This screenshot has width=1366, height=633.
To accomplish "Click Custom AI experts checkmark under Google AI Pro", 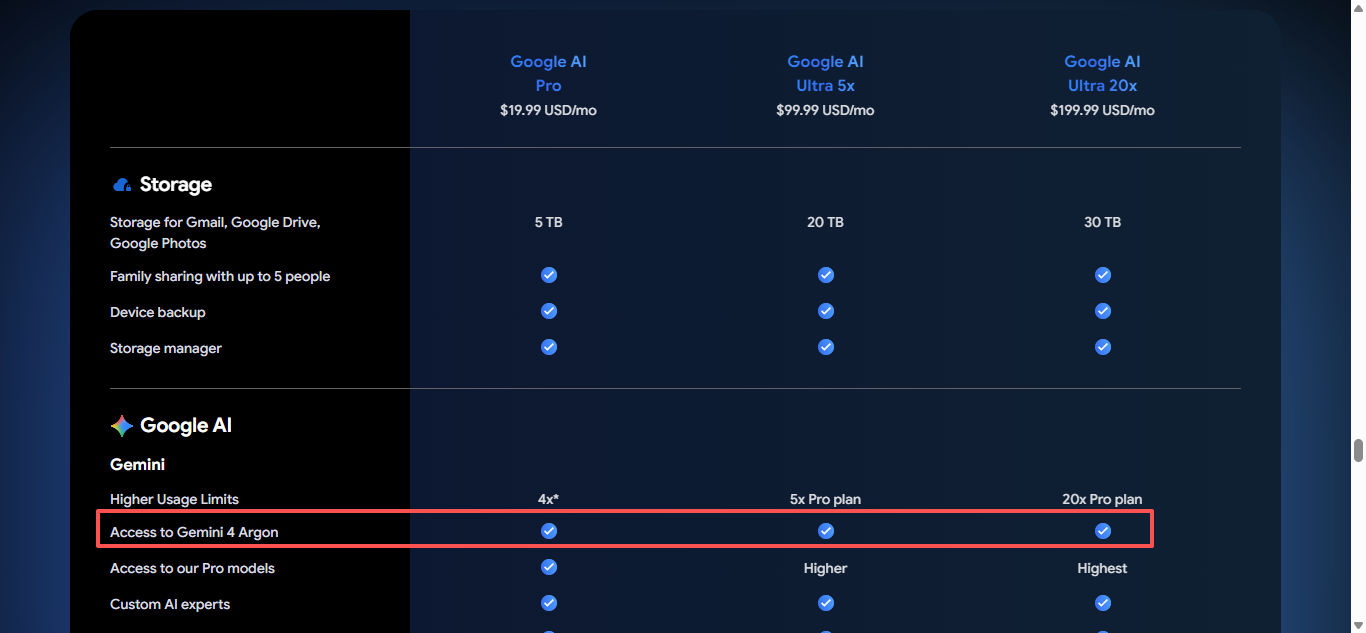I will pos(549,603).
